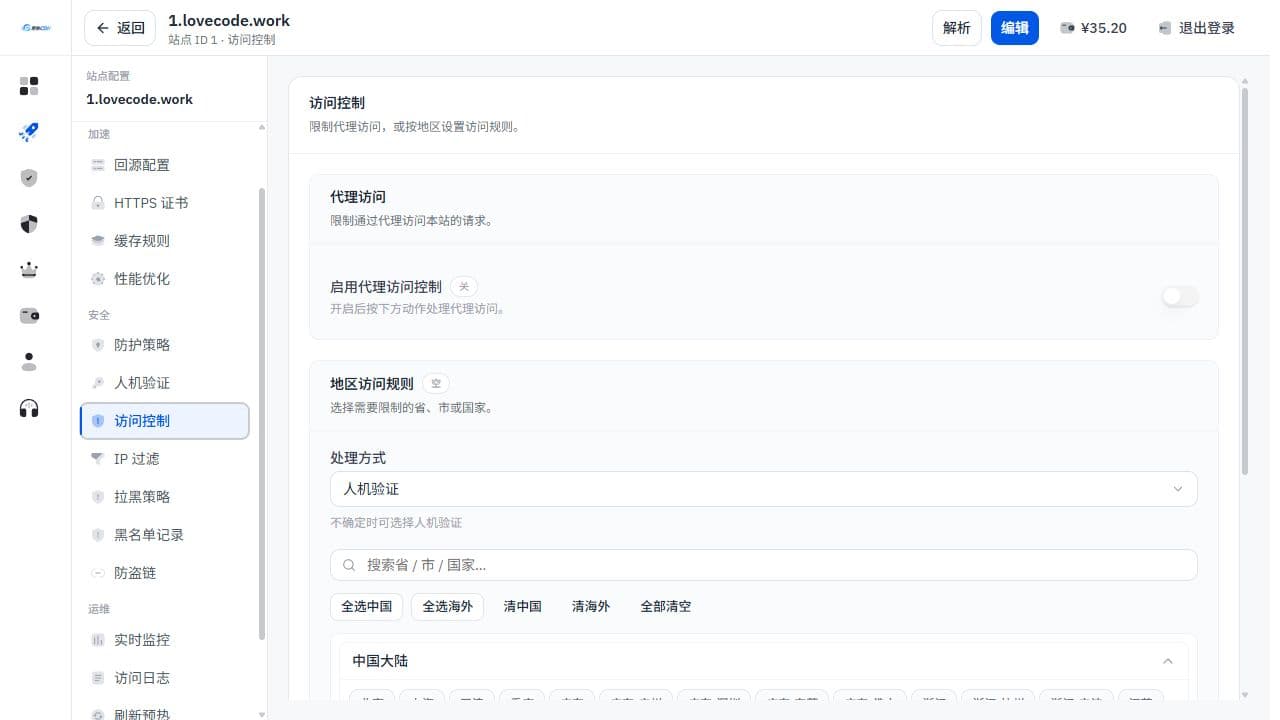Go back with the 返回 button

coord(120,28)
